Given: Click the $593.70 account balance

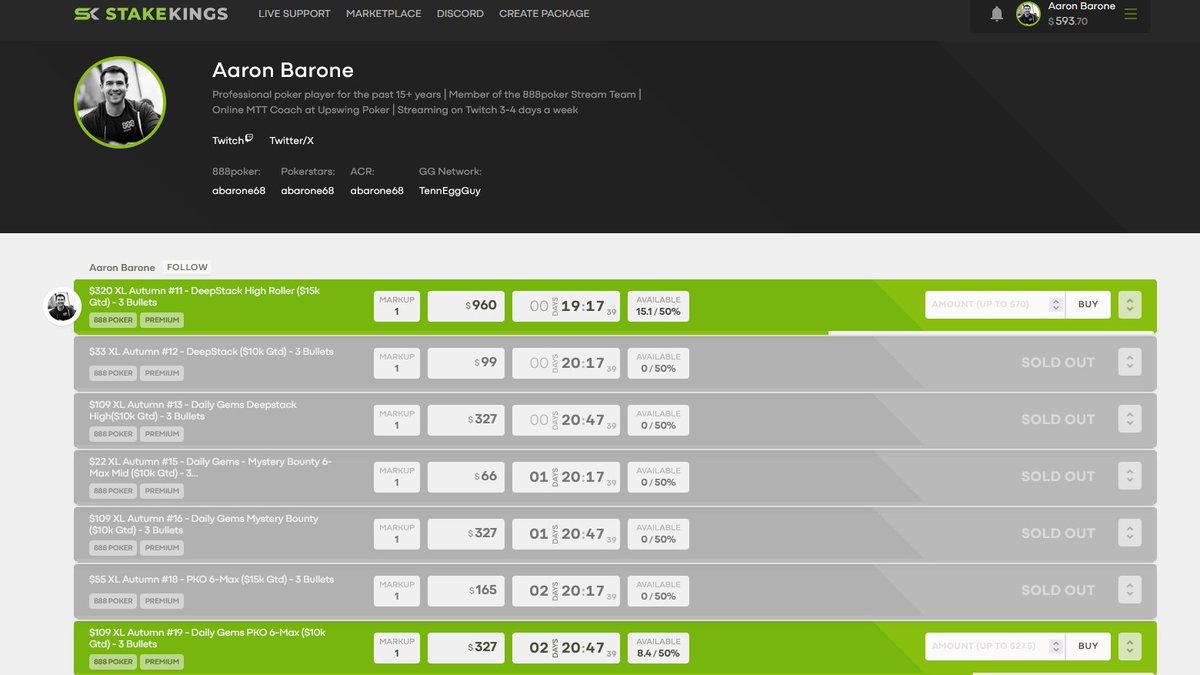Looking at the screenshot, I should pyautogui.click(x=1068, y=21).
